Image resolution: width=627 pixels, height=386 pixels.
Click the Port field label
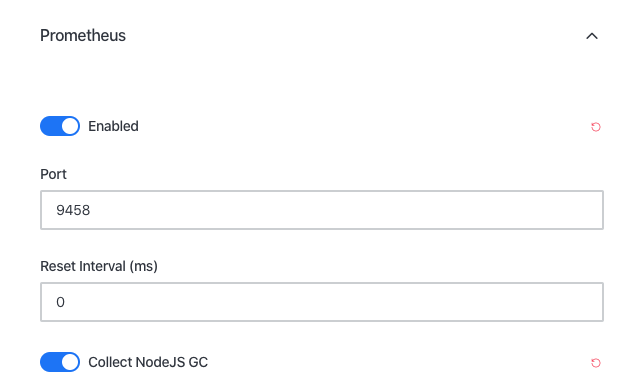tap(53, 174)
